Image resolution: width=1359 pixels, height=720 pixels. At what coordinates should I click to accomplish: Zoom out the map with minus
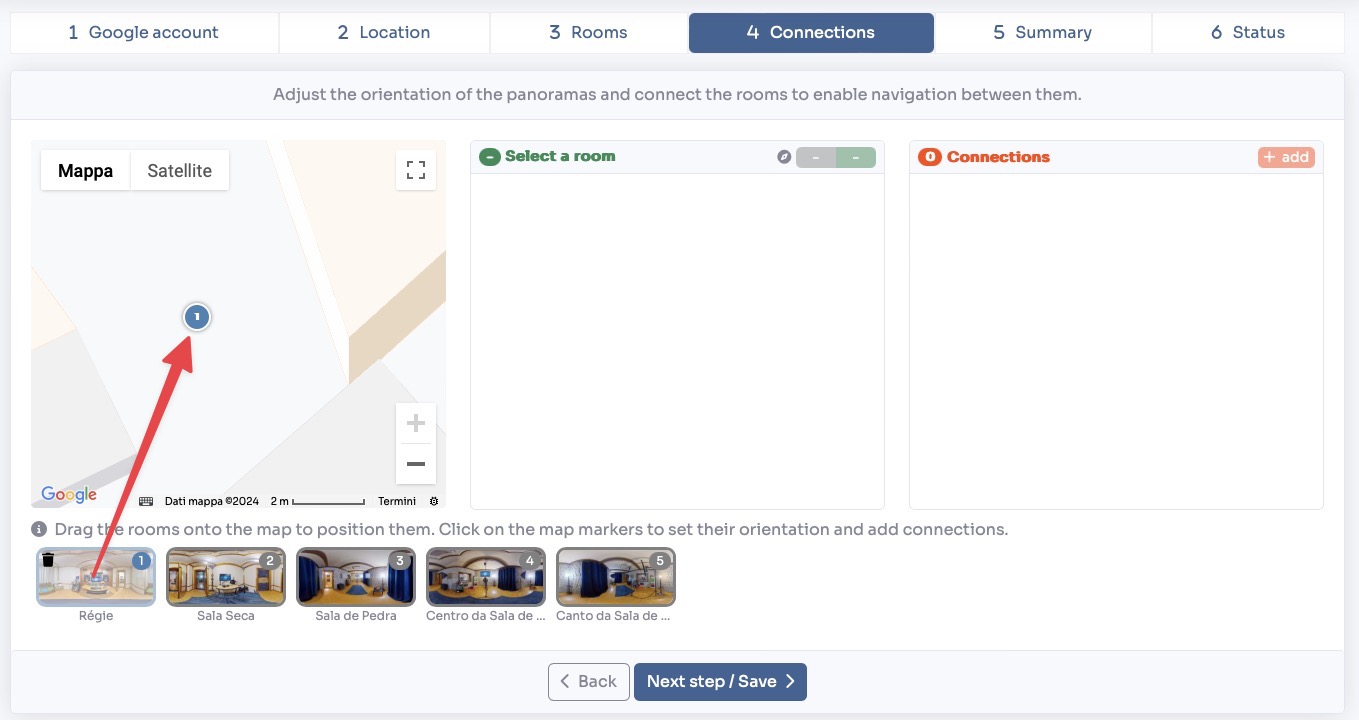click(x=416, y=464)
